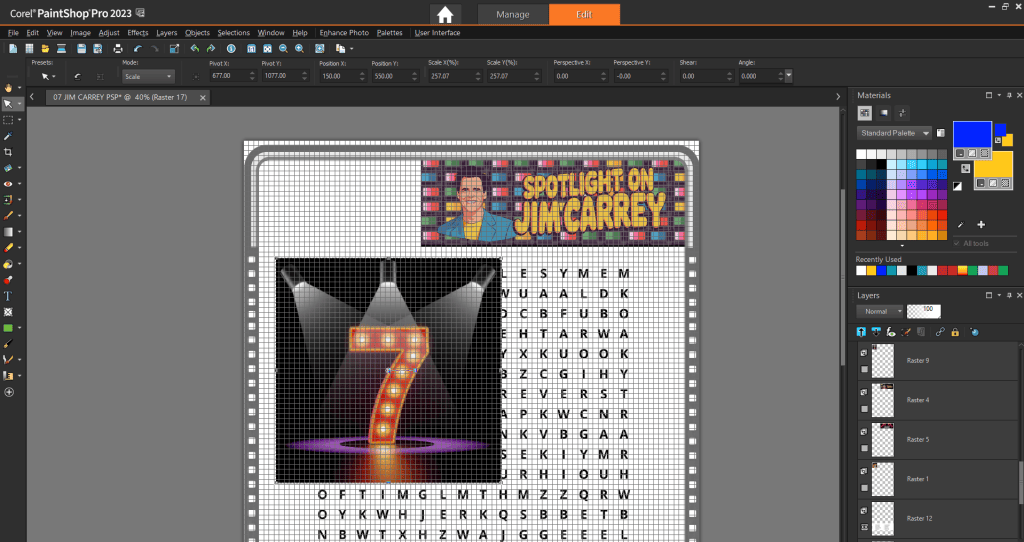Click the layer opacity slider showing 100
This screenshot has height=542, width=1024.
click(x=923, y=311)
